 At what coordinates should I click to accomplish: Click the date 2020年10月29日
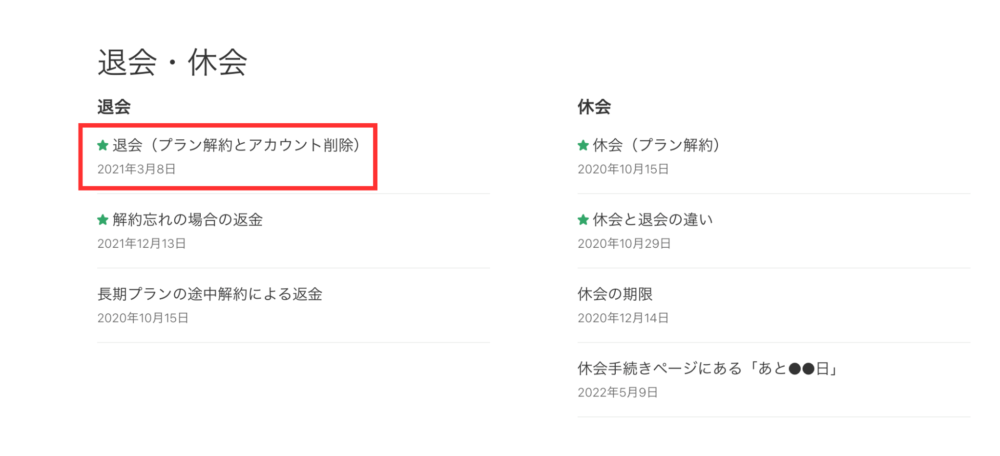[623, 244]
